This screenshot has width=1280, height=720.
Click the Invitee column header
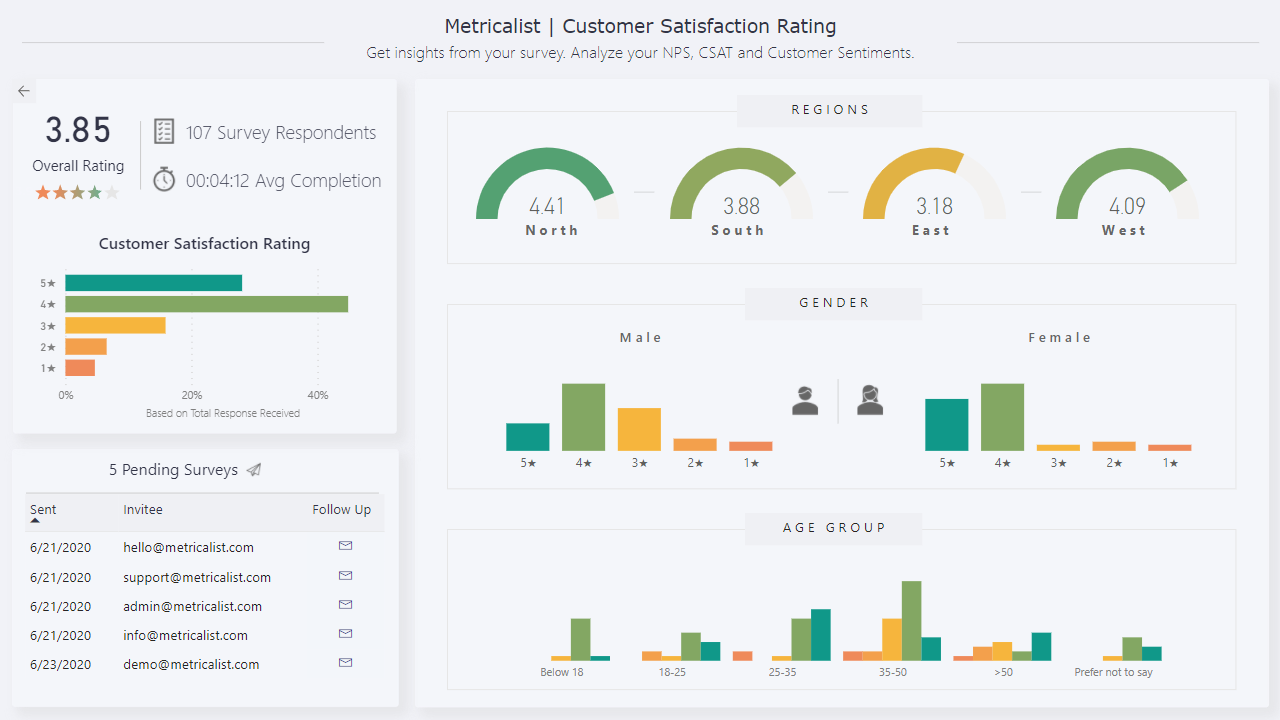(x=143, y=510)
